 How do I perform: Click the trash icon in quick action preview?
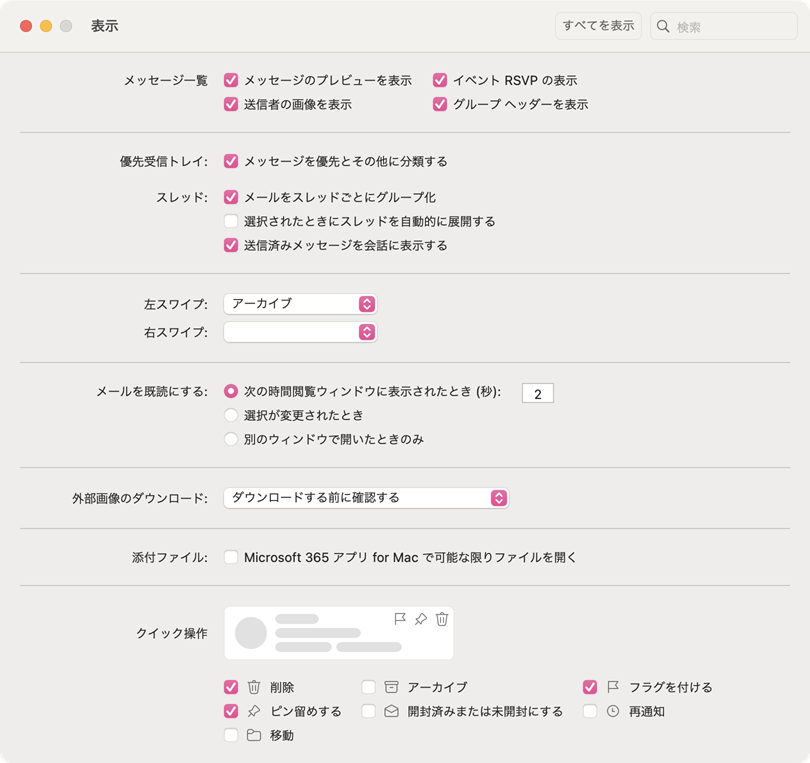pyautogui.click(x=442, y=619)
